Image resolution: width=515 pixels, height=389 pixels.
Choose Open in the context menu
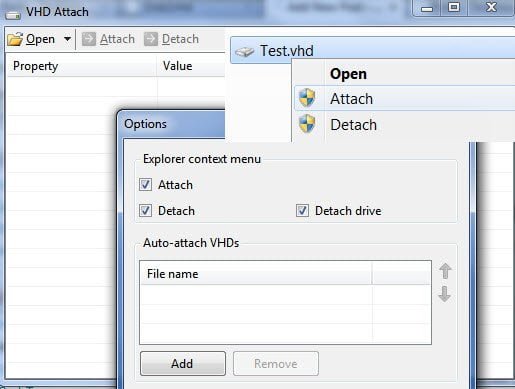pyautogui.click(x=348, y=74)
